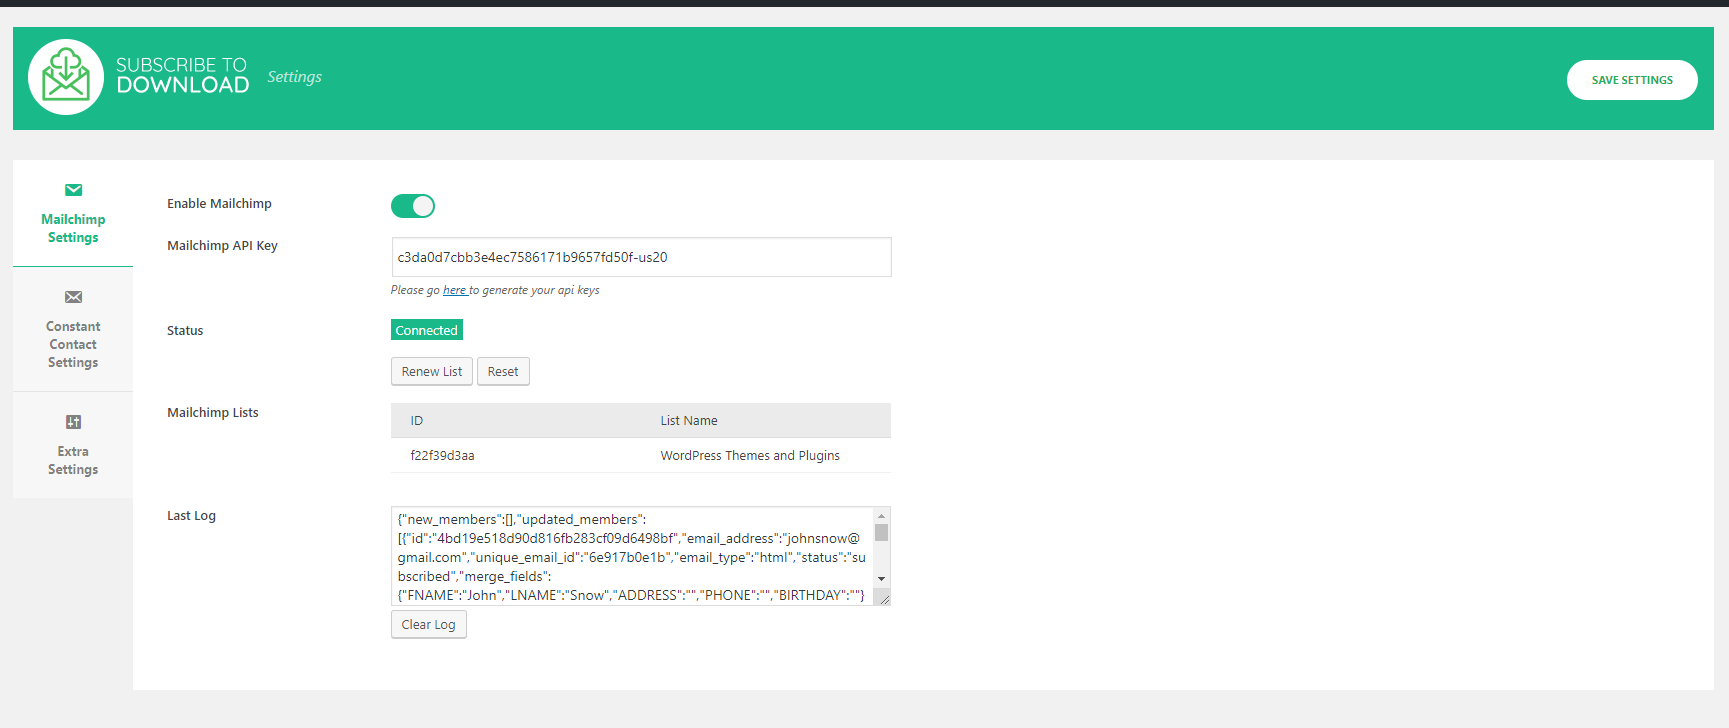Viewport: 1729px width, 728px height.
Task: Switch to Constant Contact Settings tab
Action: 73,329
